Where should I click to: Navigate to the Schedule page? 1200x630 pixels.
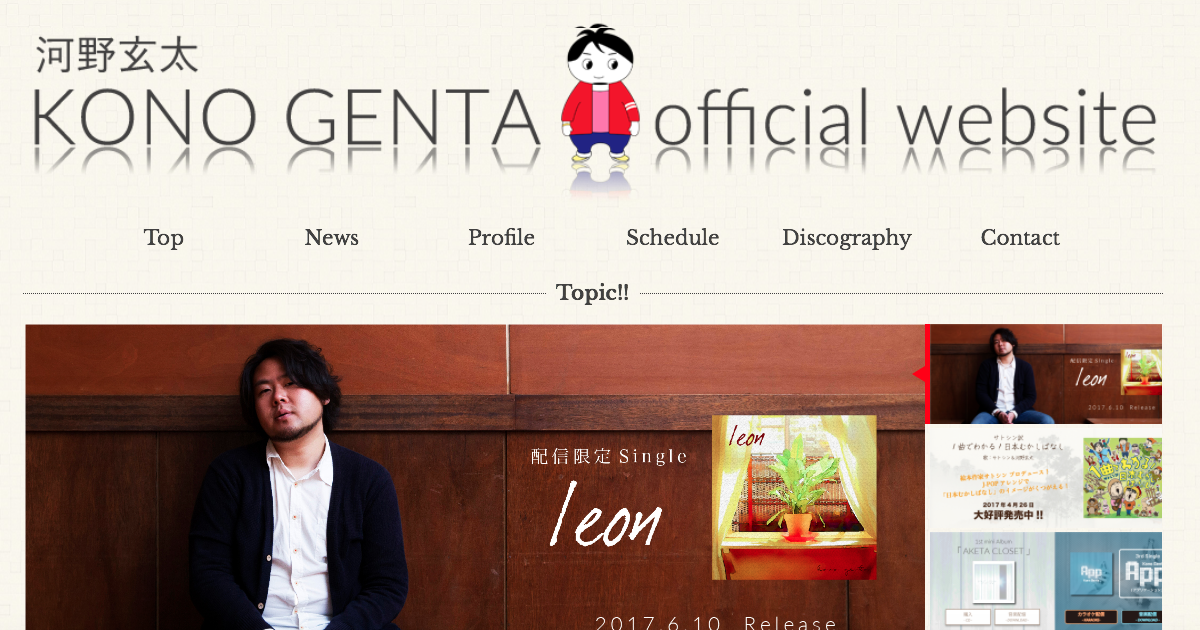click(672, 238)
